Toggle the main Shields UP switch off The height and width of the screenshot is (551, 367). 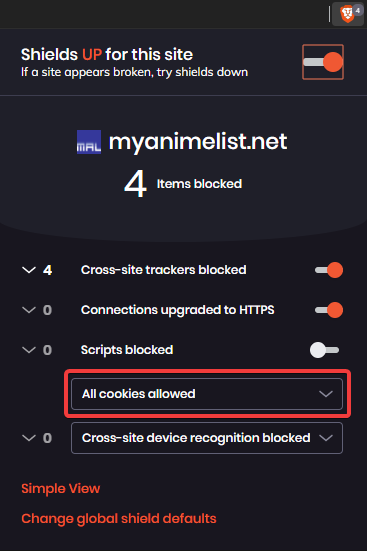click(323, 62)
